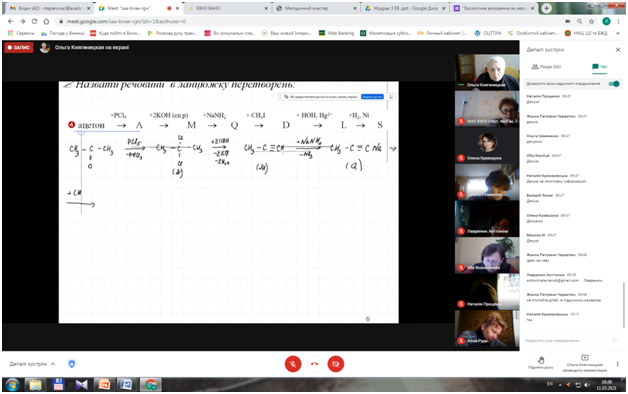The image size is (628, 394).
Task: Open the Сервисы apps bookmark
Action: click(x=21, y=33)
